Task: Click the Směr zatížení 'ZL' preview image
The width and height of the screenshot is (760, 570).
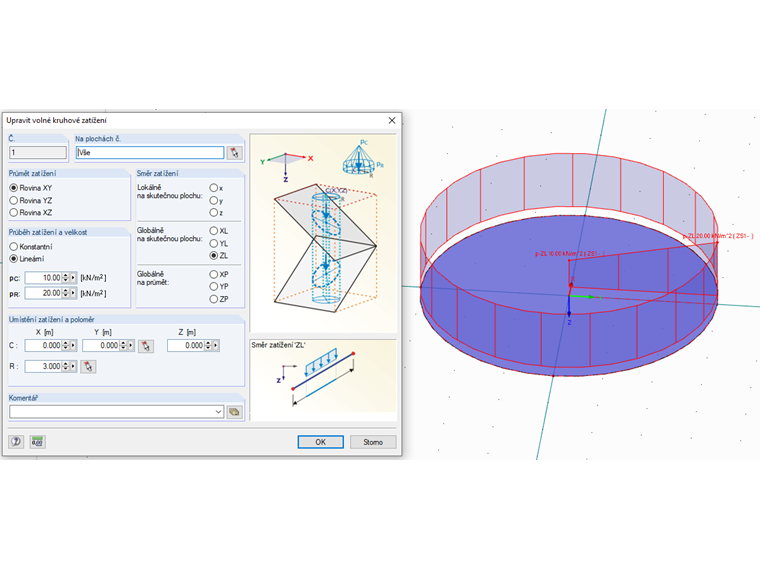Action: 323,380
